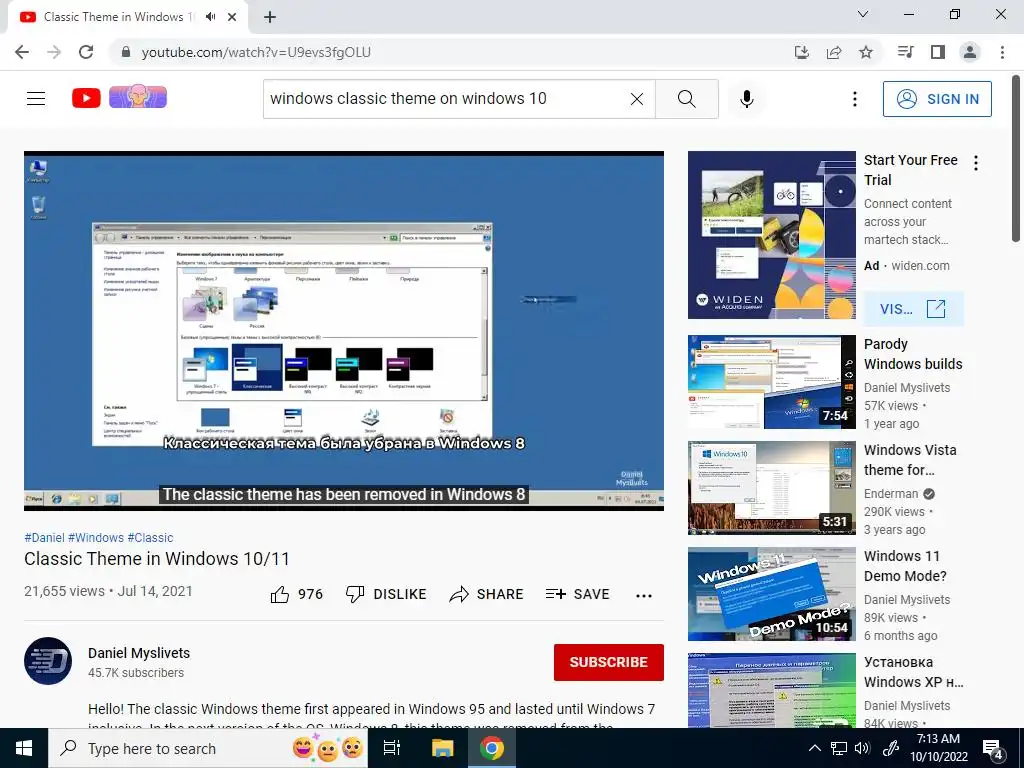Image resolution: width=1024 pixels, height=768 pixels.
Task: Click the page vertical scrollbar
Action: [1016, 160]
